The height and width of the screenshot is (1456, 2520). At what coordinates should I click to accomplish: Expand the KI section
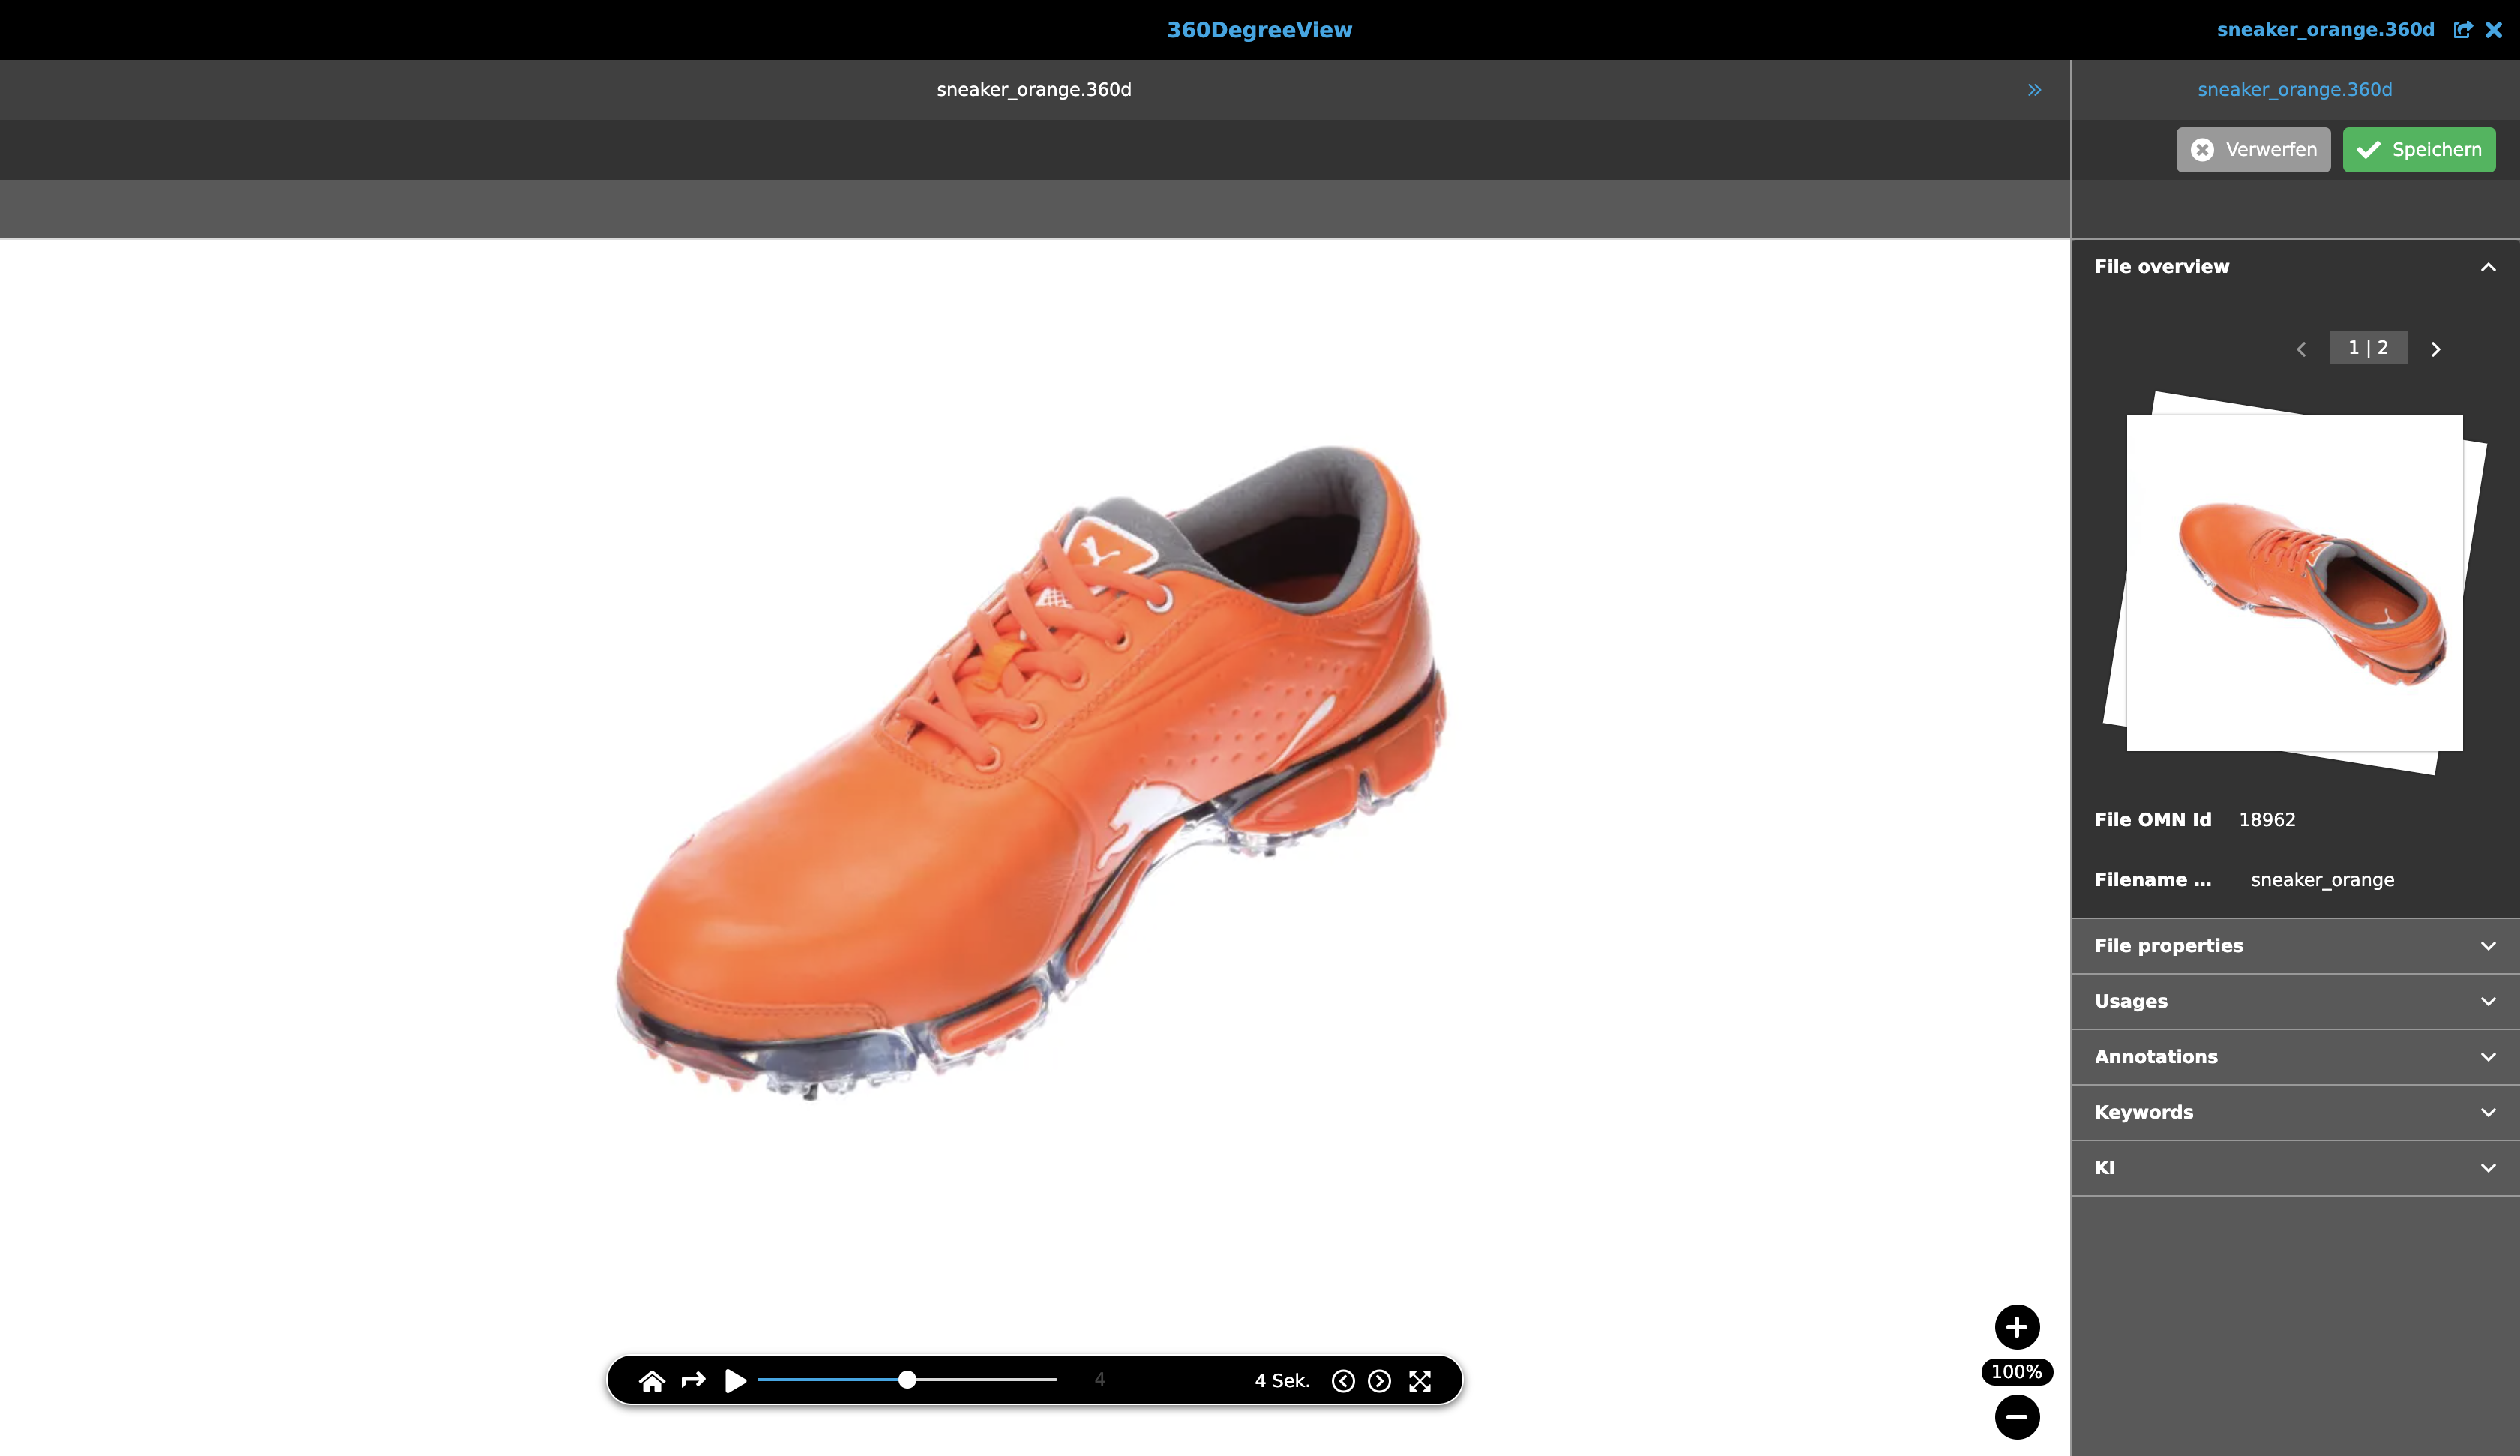[x=2488, y=1168]
